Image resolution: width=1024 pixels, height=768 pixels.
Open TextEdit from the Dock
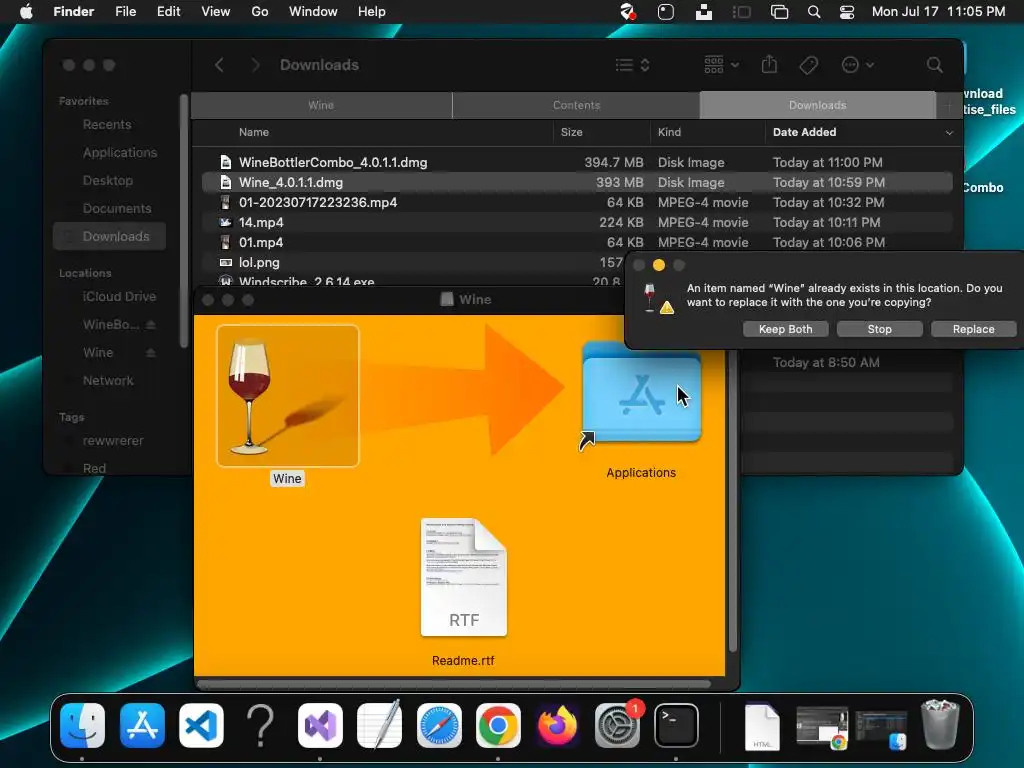point(379,725)
